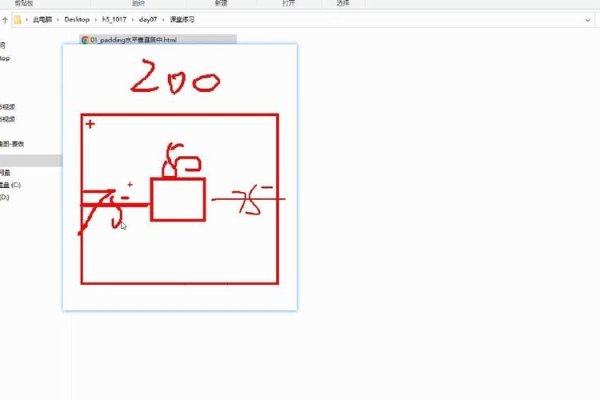
Task: Expand the chevron before 此电脑 in the address bar
Action: tap(27, 19)
